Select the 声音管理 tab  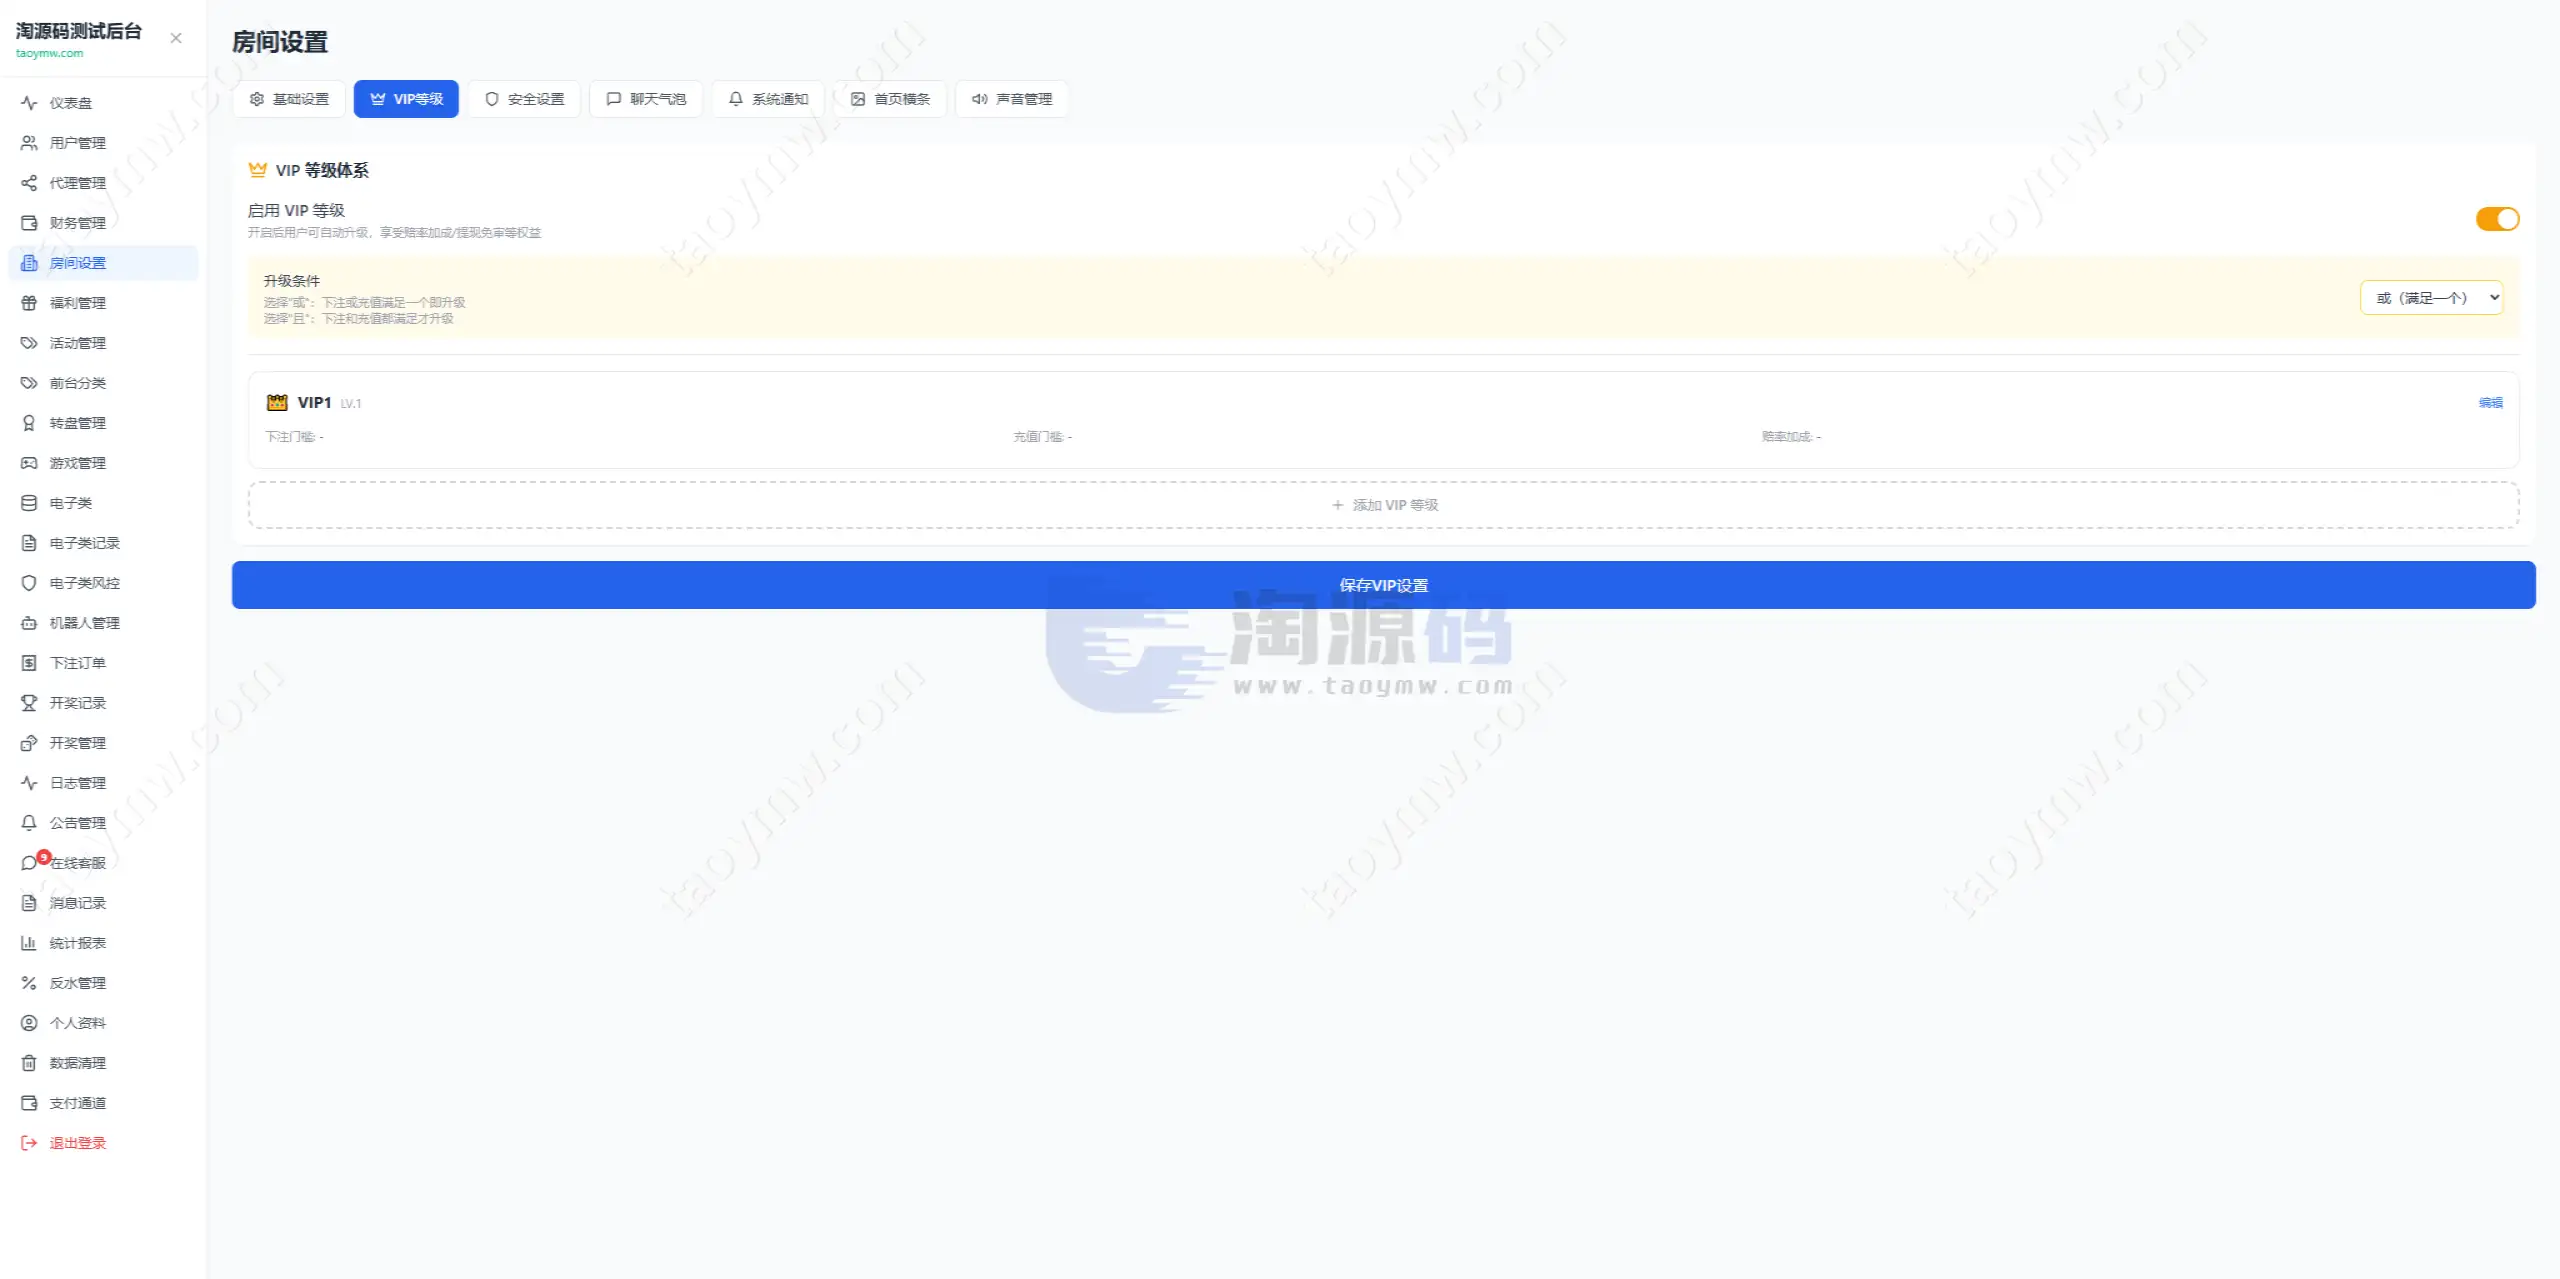pos(1012,99)
